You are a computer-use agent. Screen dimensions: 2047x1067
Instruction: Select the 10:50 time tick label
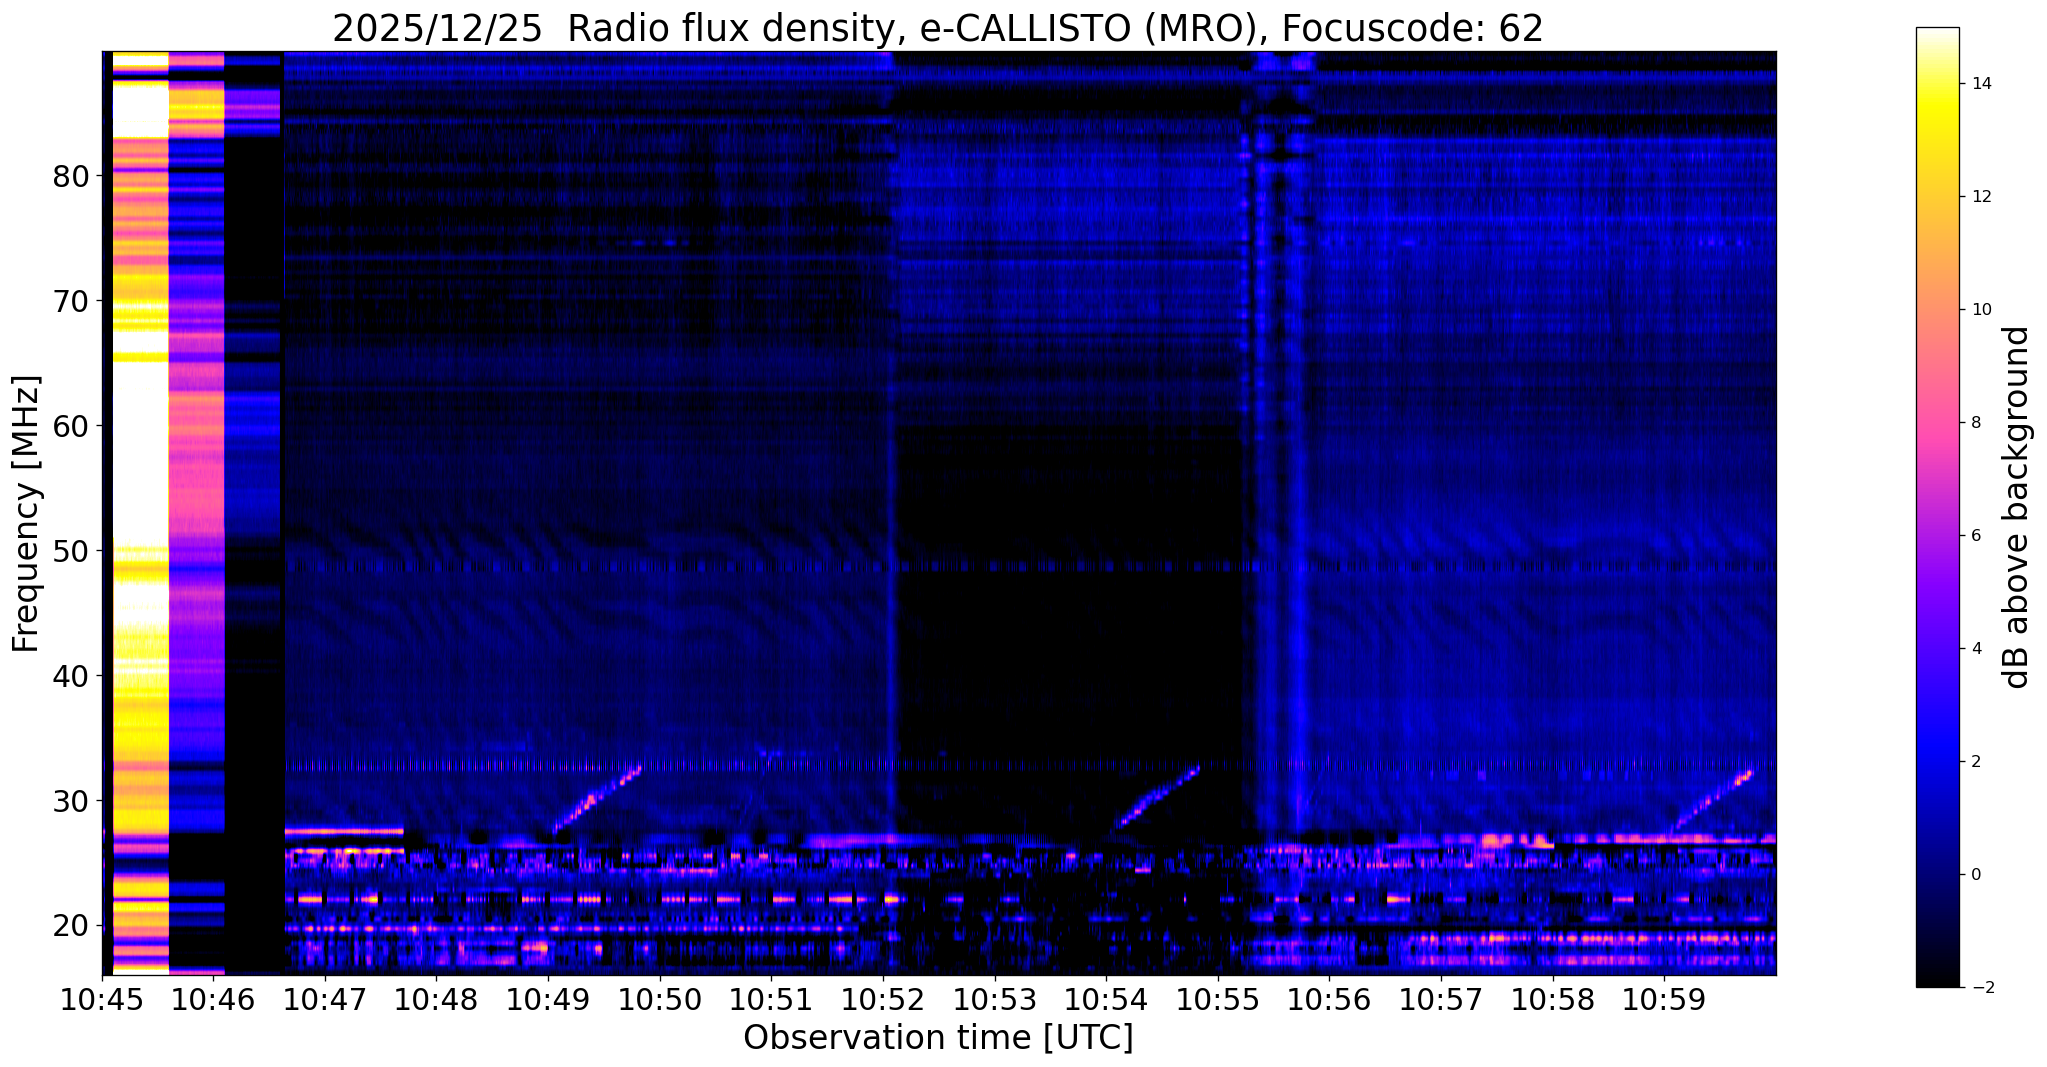[x=660, y=1000]
